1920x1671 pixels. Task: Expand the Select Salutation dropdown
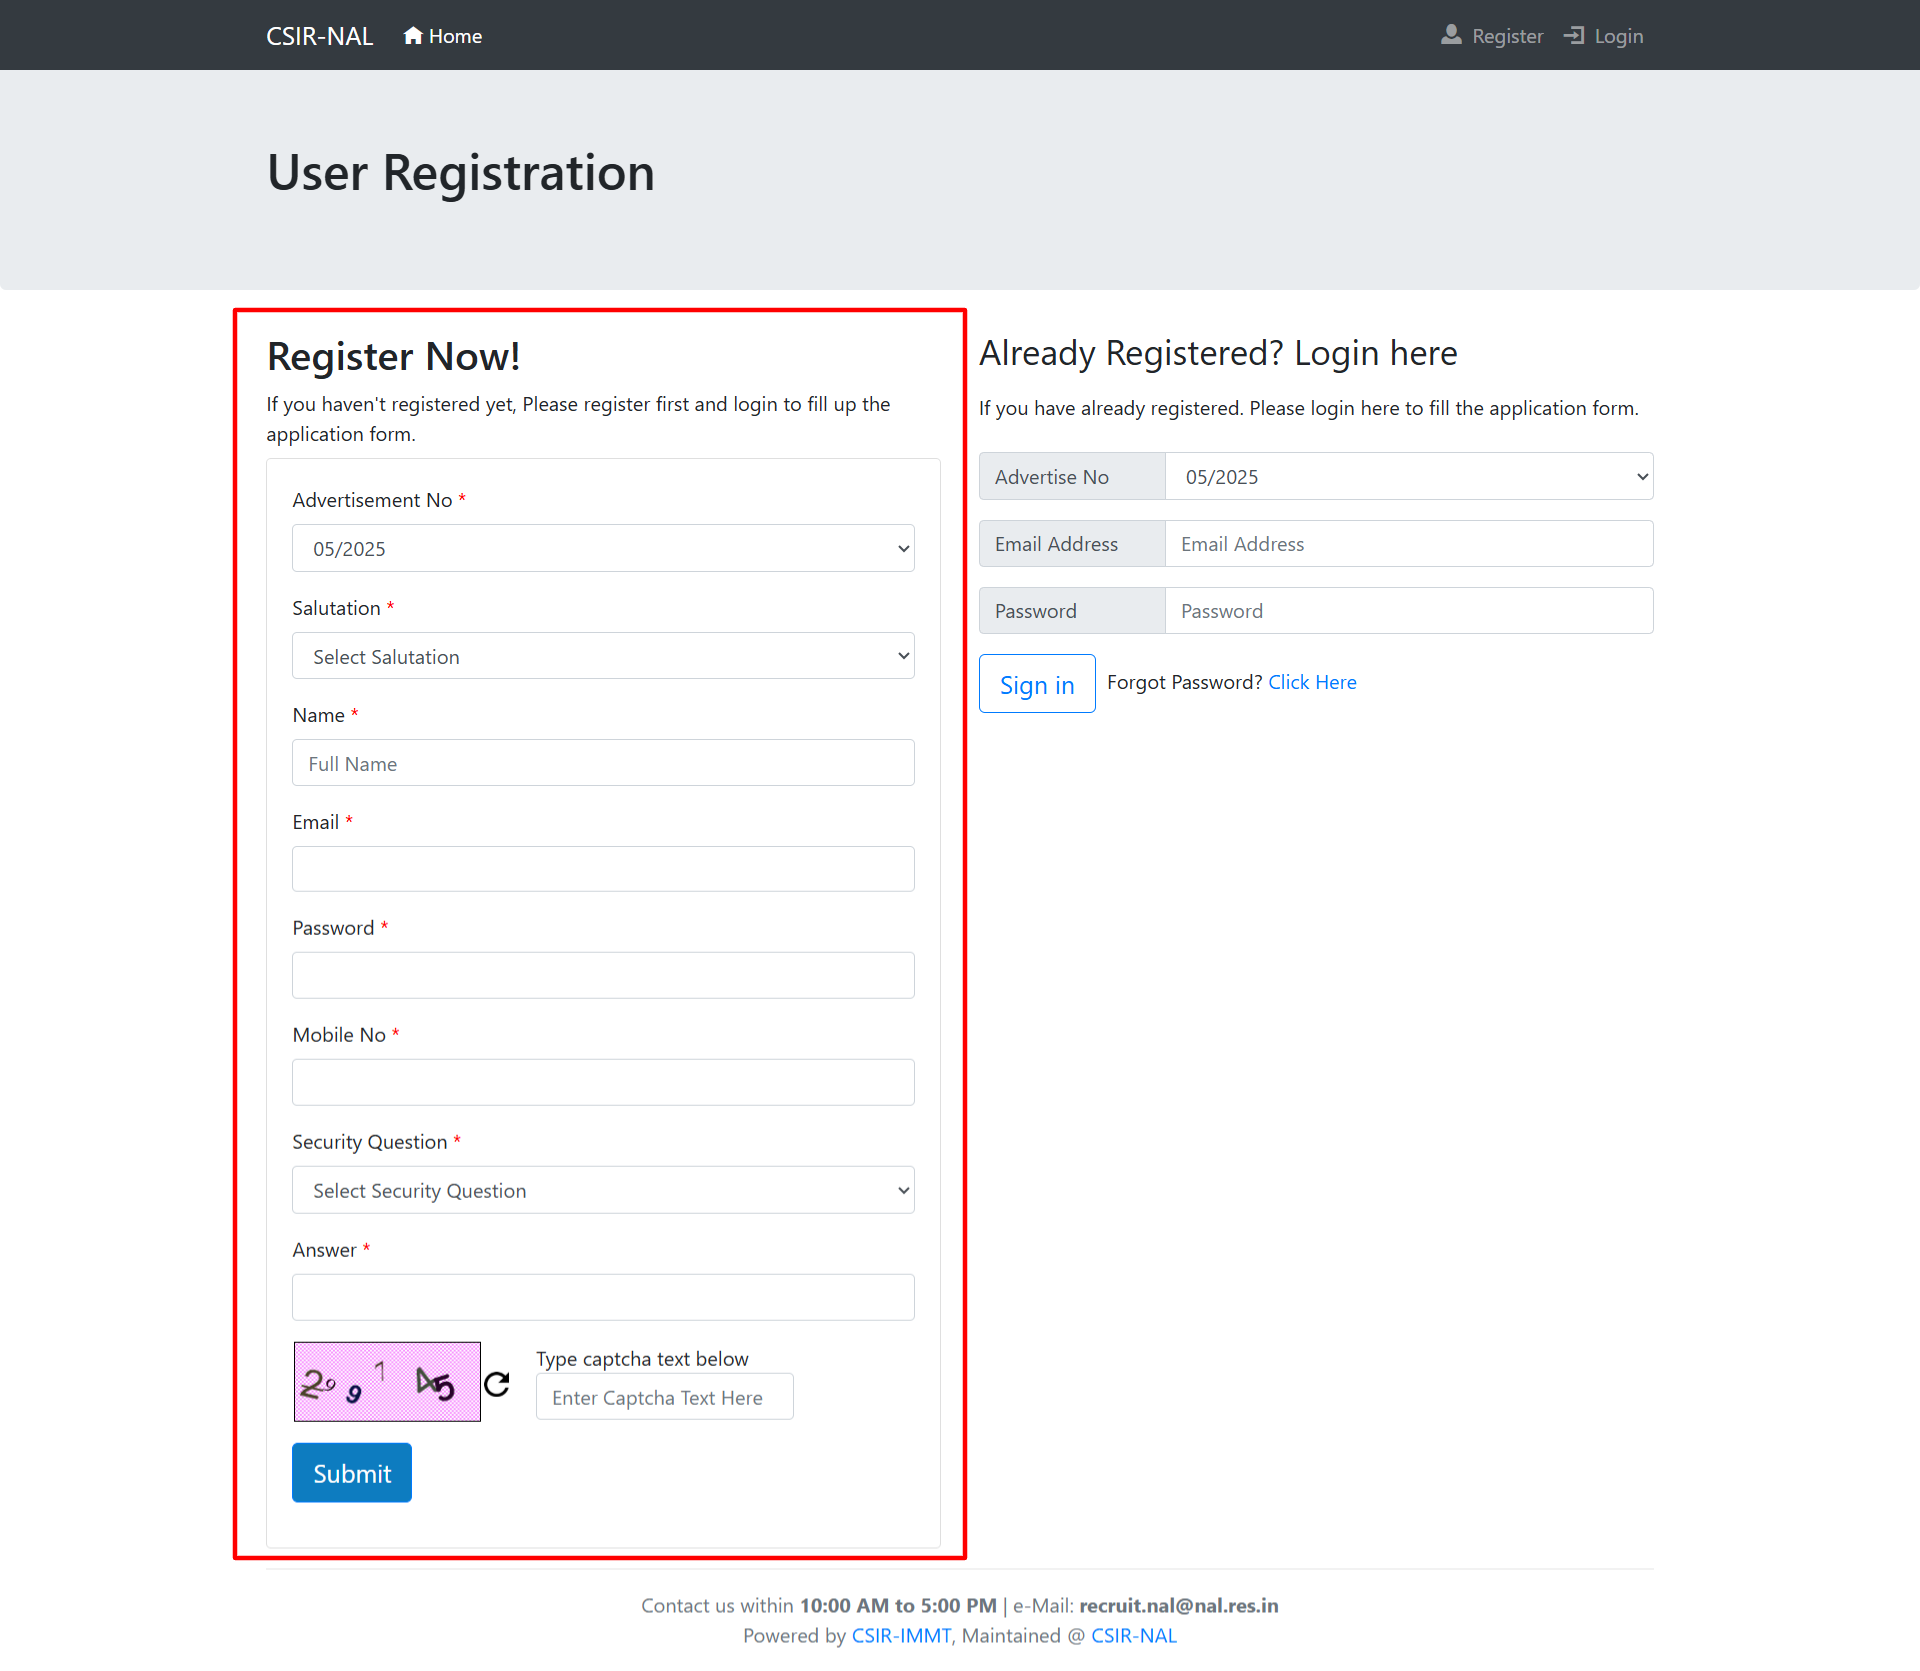coord(603,657)
